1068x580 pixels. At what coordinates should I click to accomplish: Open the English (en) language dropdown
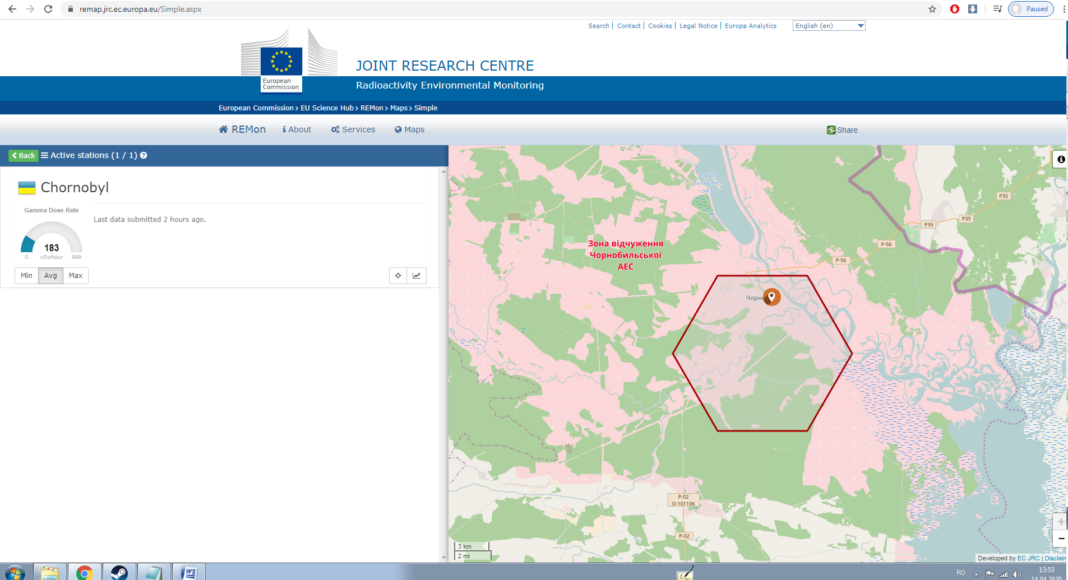tap(829, 26)
